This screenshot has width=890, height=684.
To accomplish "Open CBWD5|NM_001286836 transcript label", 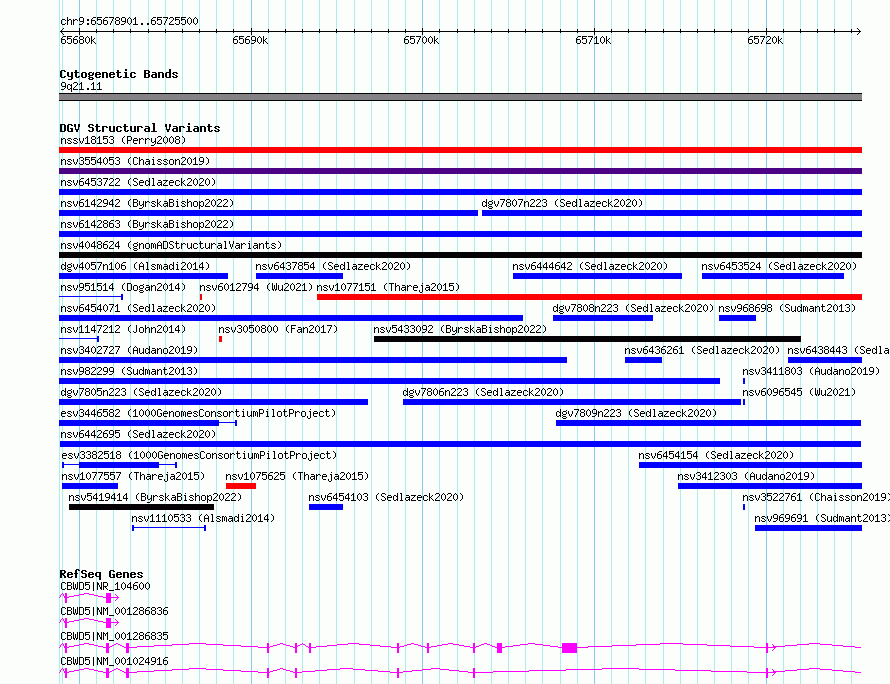I will [114, 611].
